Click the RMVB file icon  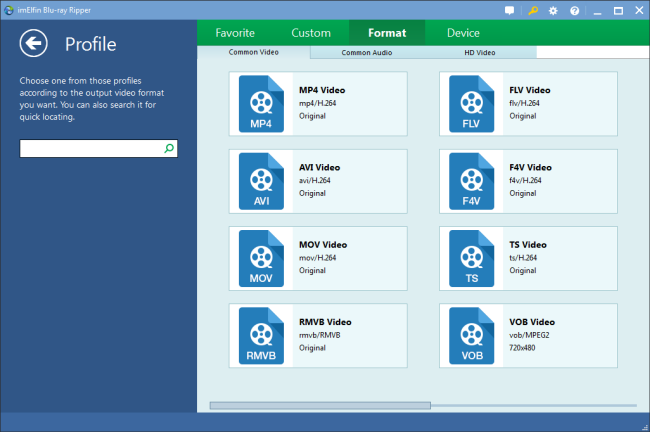(261, 336)
